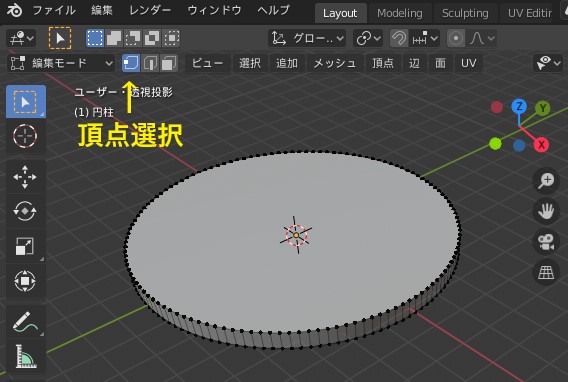Click the Blender logo icon
568x382 pixels.
(x=14, y=11)
